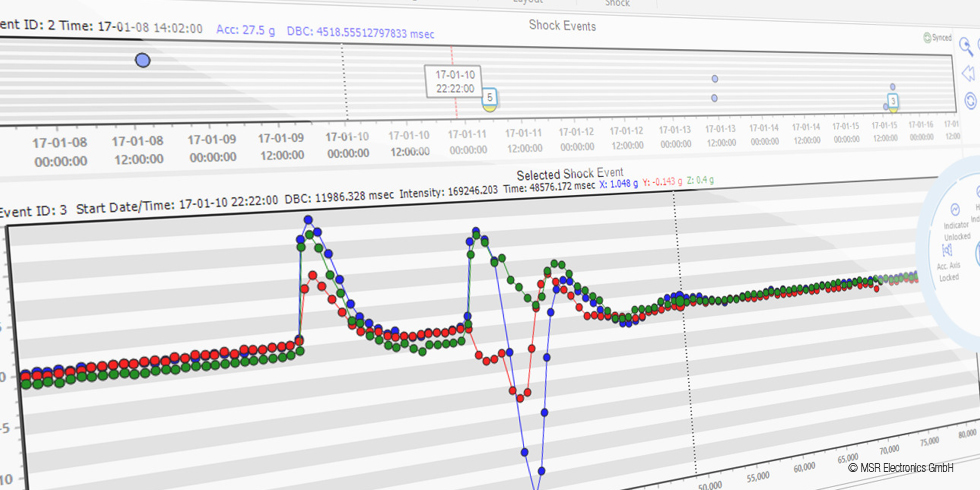980x490 pixels.
Task: Select shock event marker numbered 5
Action: (x=489, y=97)
